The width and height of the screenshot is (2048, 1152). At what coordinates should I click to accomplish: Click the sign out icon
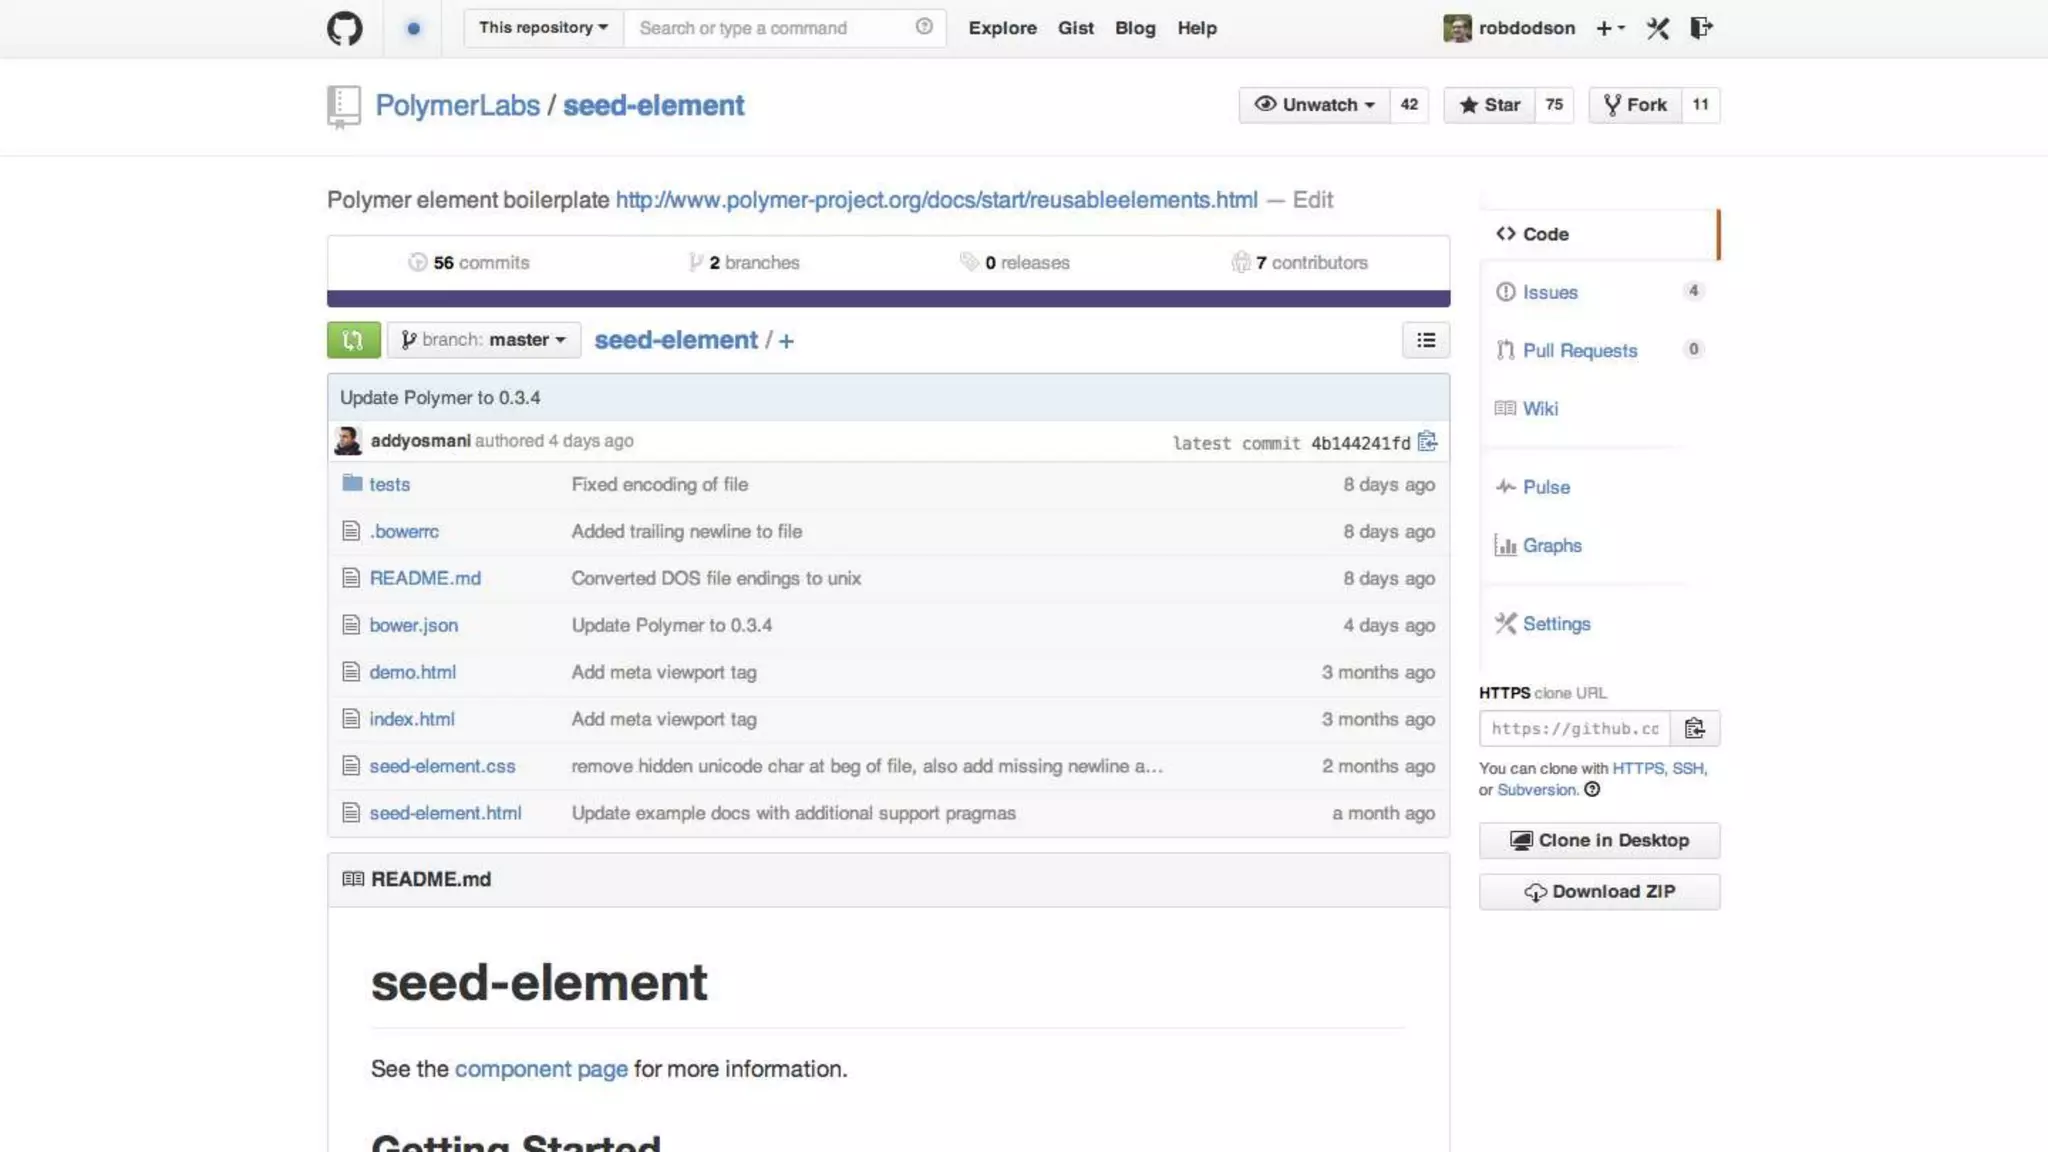(1700, 28)
